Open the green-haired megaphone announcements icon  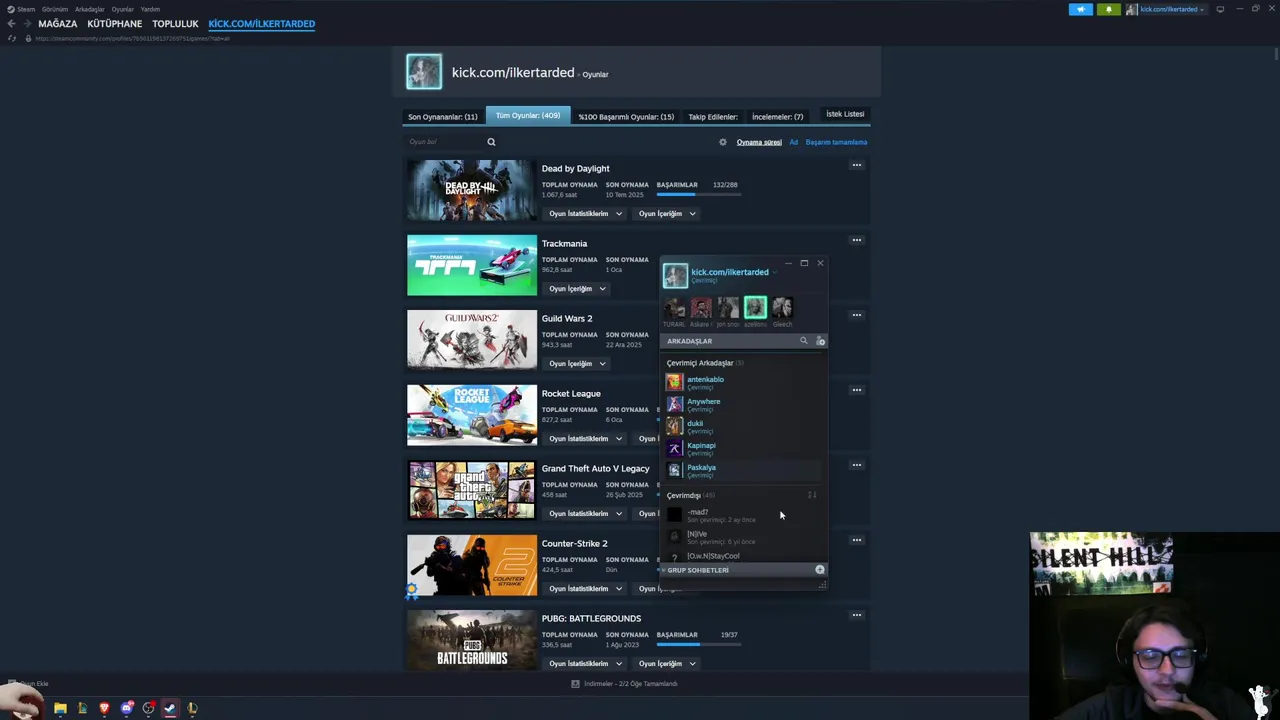coord(1081,9)
